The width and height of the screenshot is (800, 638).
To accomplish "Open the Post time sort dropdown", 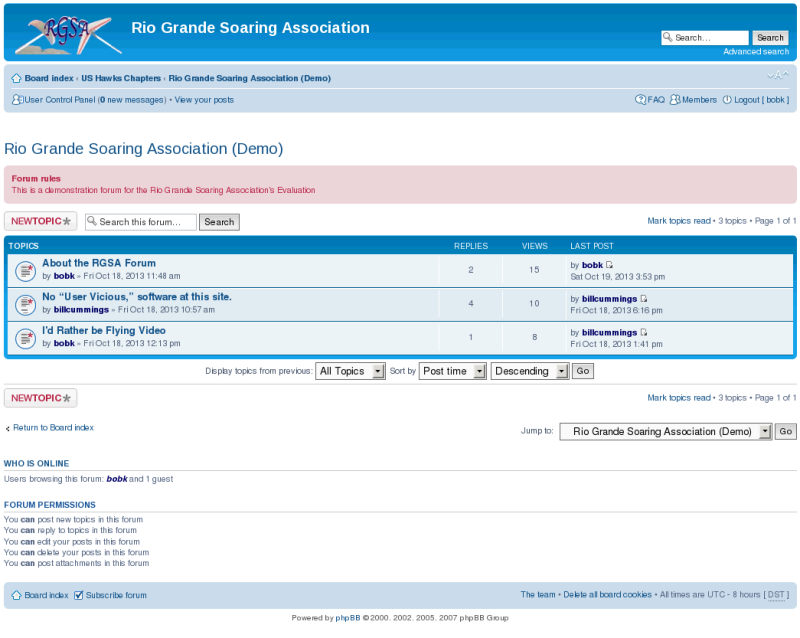I will point(452,371).
